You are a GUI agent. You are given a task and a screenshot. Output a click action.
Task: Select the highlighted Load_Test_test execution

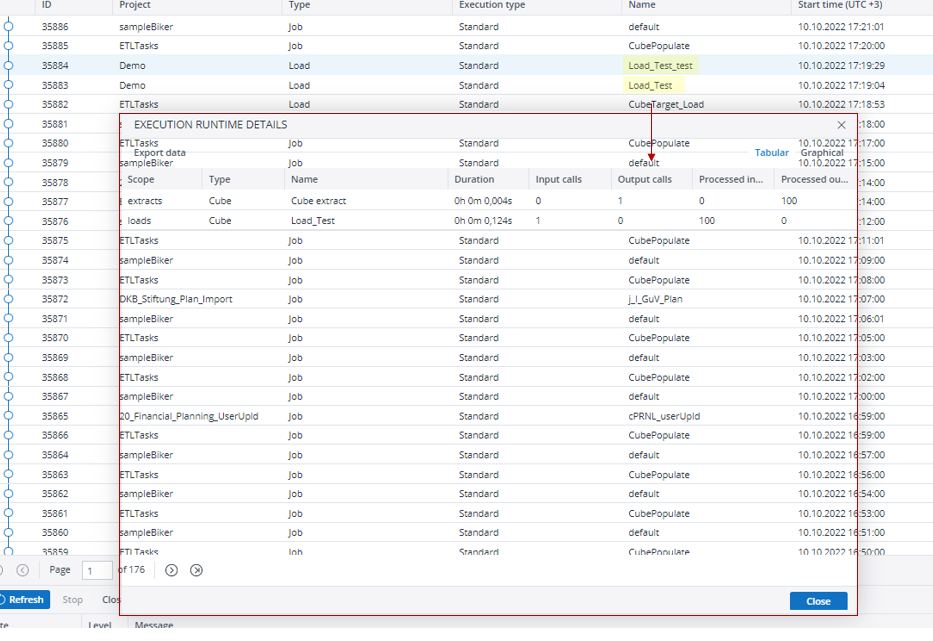coord(660,66)
